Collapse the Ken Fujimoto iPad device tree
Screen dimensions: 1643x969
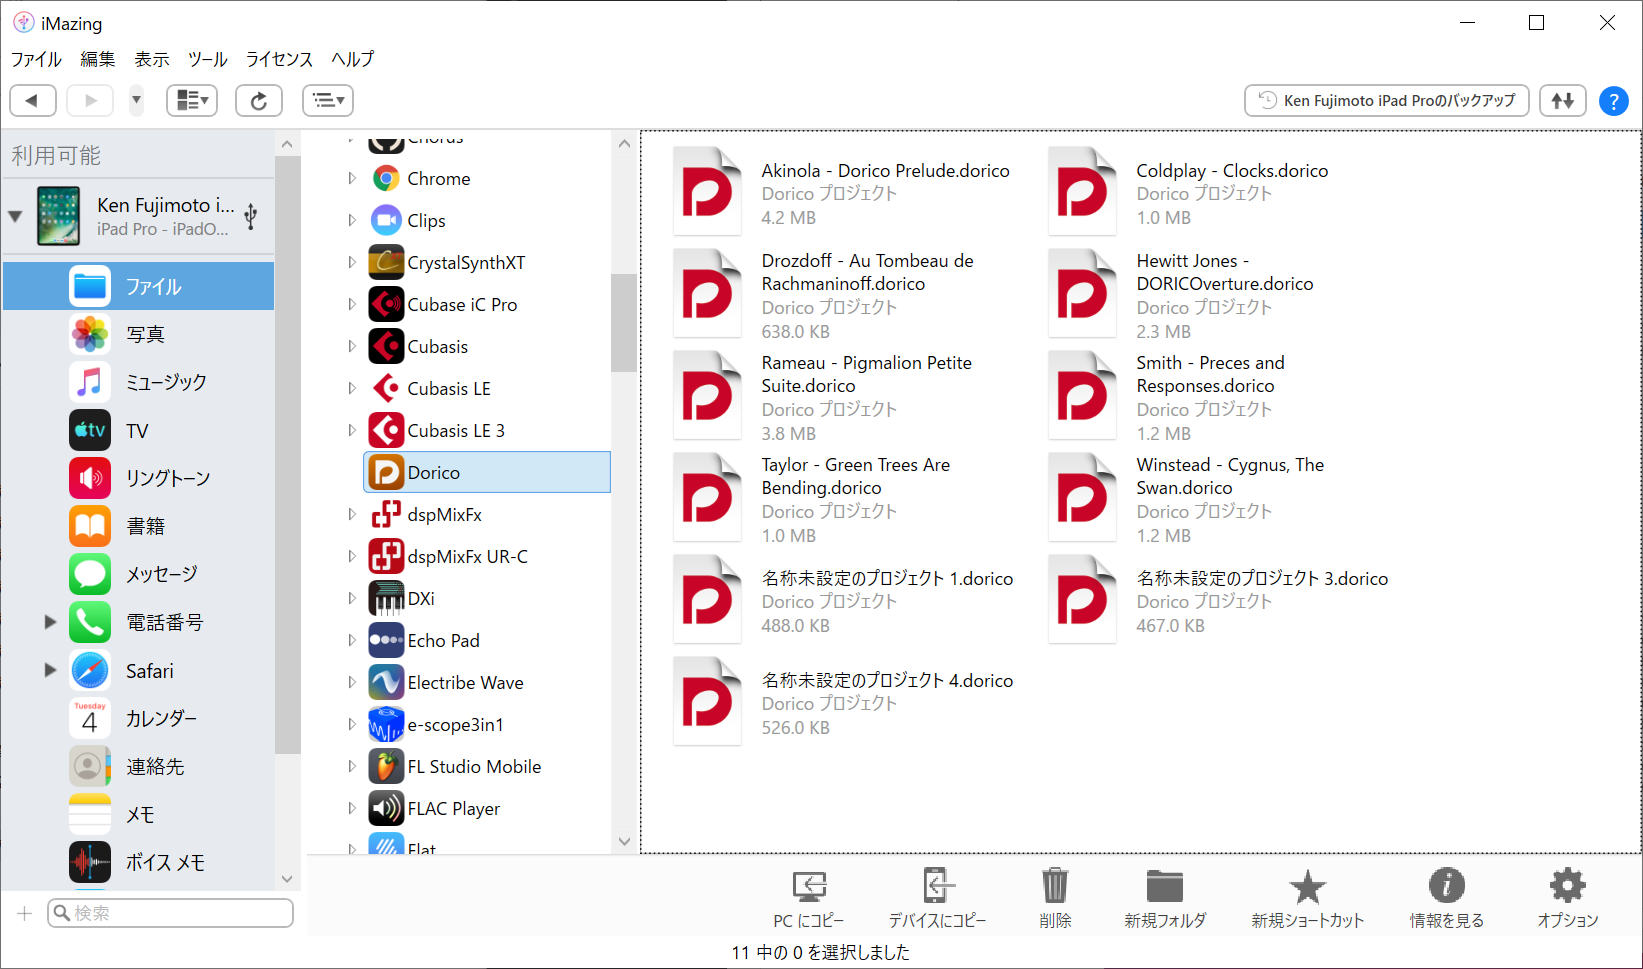(15, 216)
